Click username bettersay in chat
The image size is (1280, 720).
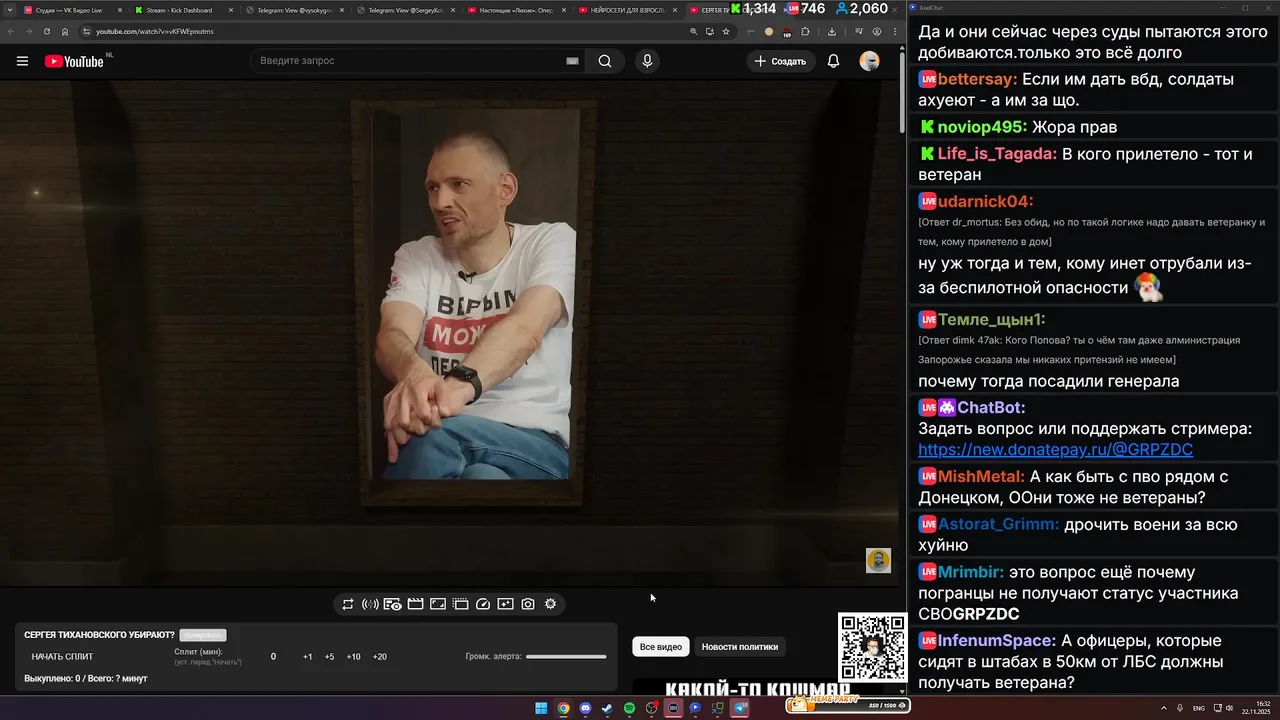[x=977, y=79]
